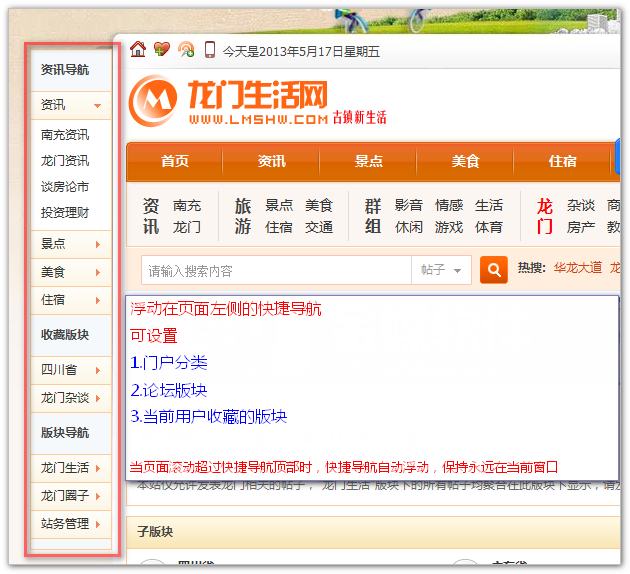Expand the 景点 sidebar arrow
630x574 pixels.
(x=98, y=244)
